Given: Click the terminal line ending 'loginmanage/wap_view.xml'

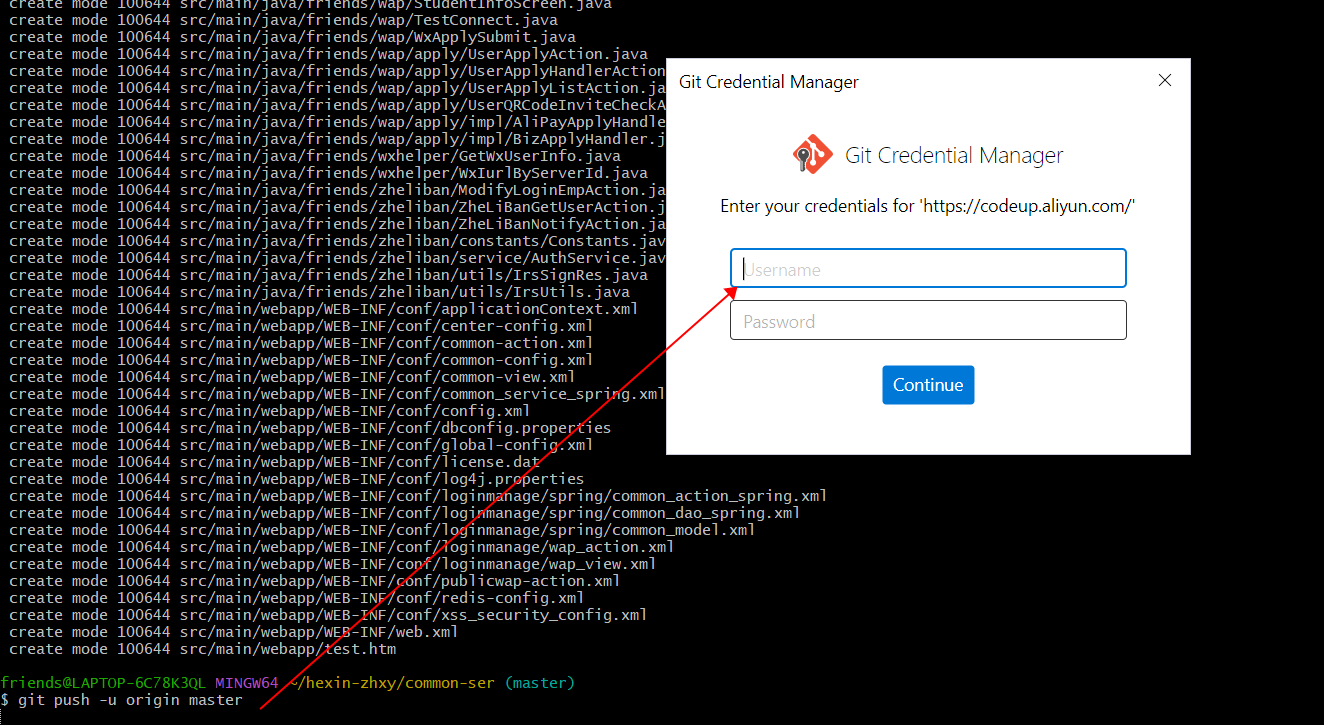Looking at the screenshot, I should tap(333, 564).
